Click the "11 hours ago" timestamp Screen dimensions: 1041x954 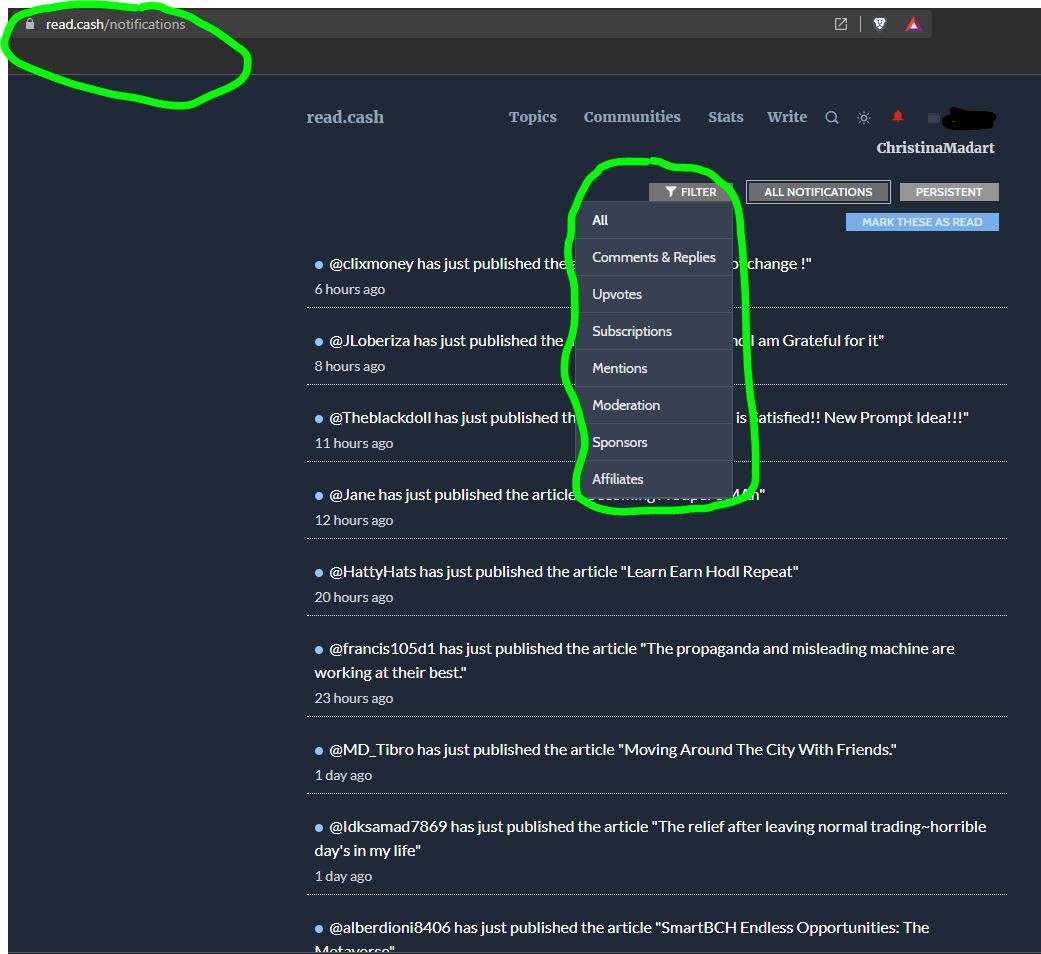[x=354, y=443]
